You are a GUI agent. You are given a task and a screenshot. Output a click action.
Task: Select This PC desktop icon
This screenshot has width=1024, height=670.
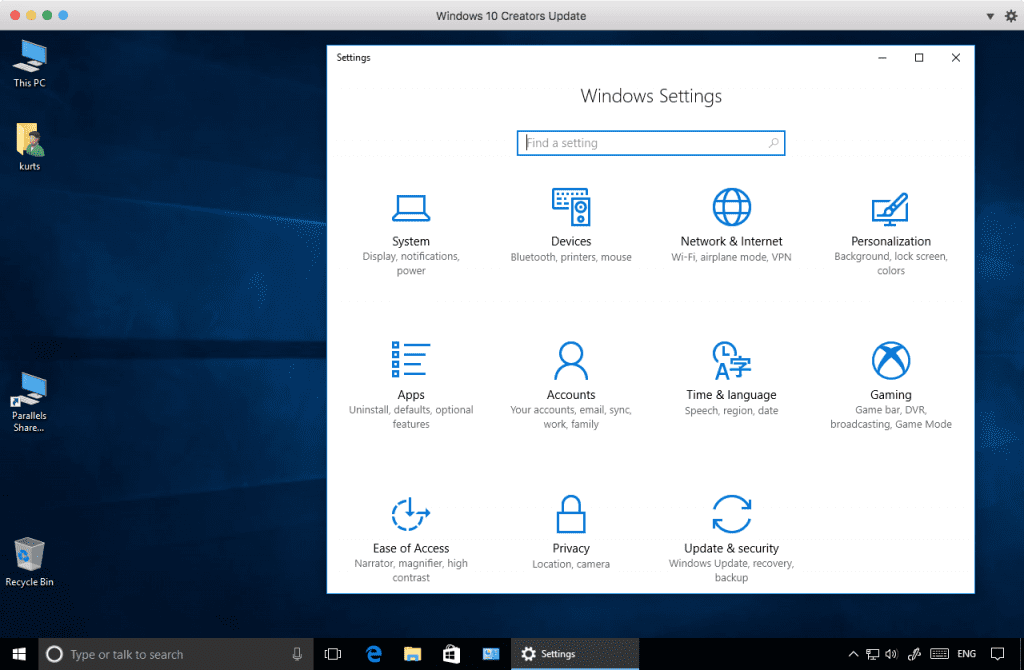(x=29, y=63)
